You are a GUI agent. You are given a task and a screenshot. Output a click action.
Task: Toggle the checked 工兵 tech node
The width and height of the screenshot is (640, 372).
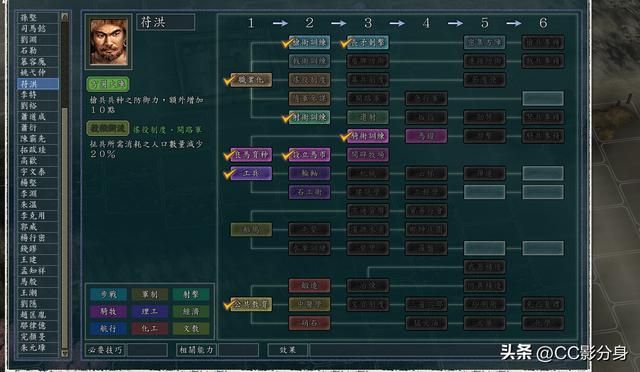(251, 174)
